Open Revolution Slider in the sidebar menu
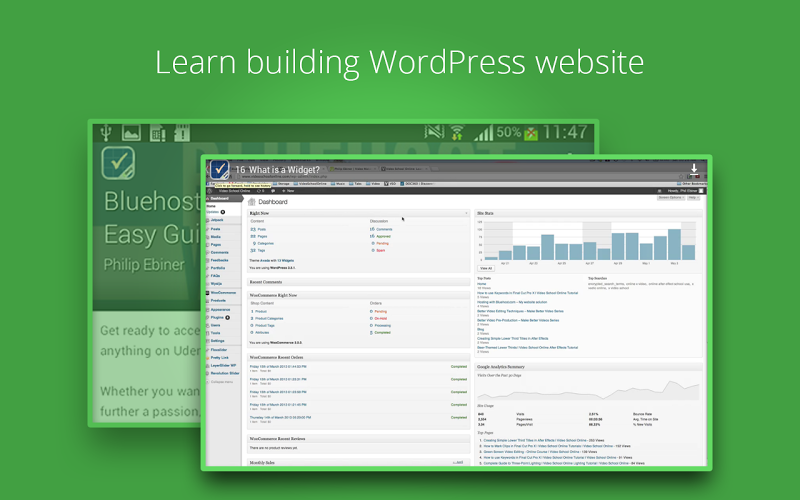The width and height of the screenshot is (800, 500). (x=224, y=373)
